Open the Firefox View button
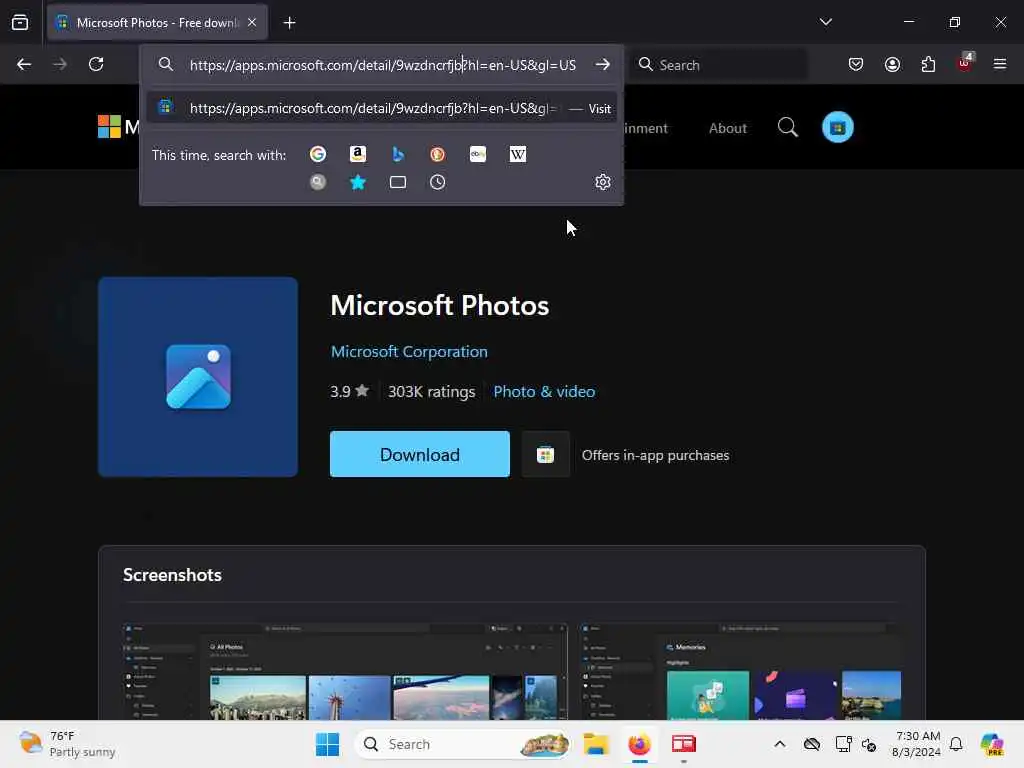Viewport: 1024px width, 768px height. (20, 23)
